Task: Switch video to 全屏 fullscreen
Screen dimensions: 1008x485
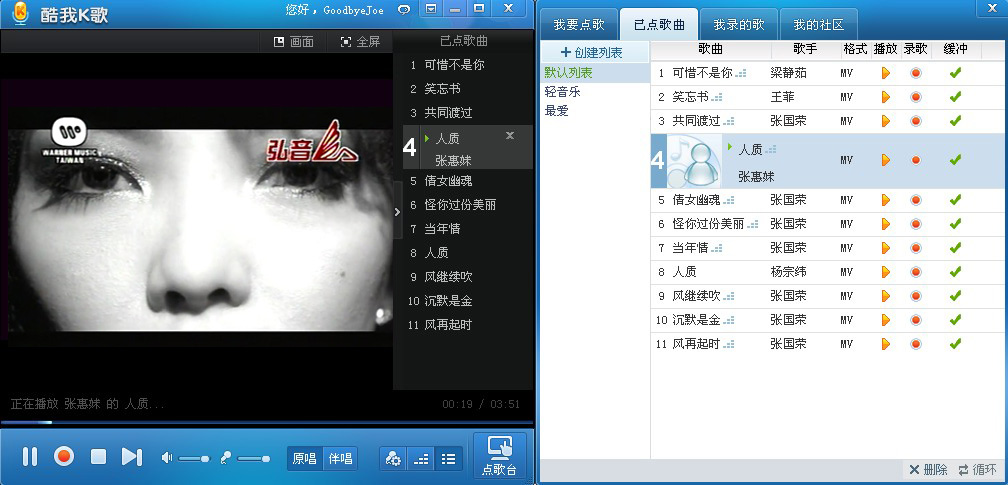Action: (360, 42)
